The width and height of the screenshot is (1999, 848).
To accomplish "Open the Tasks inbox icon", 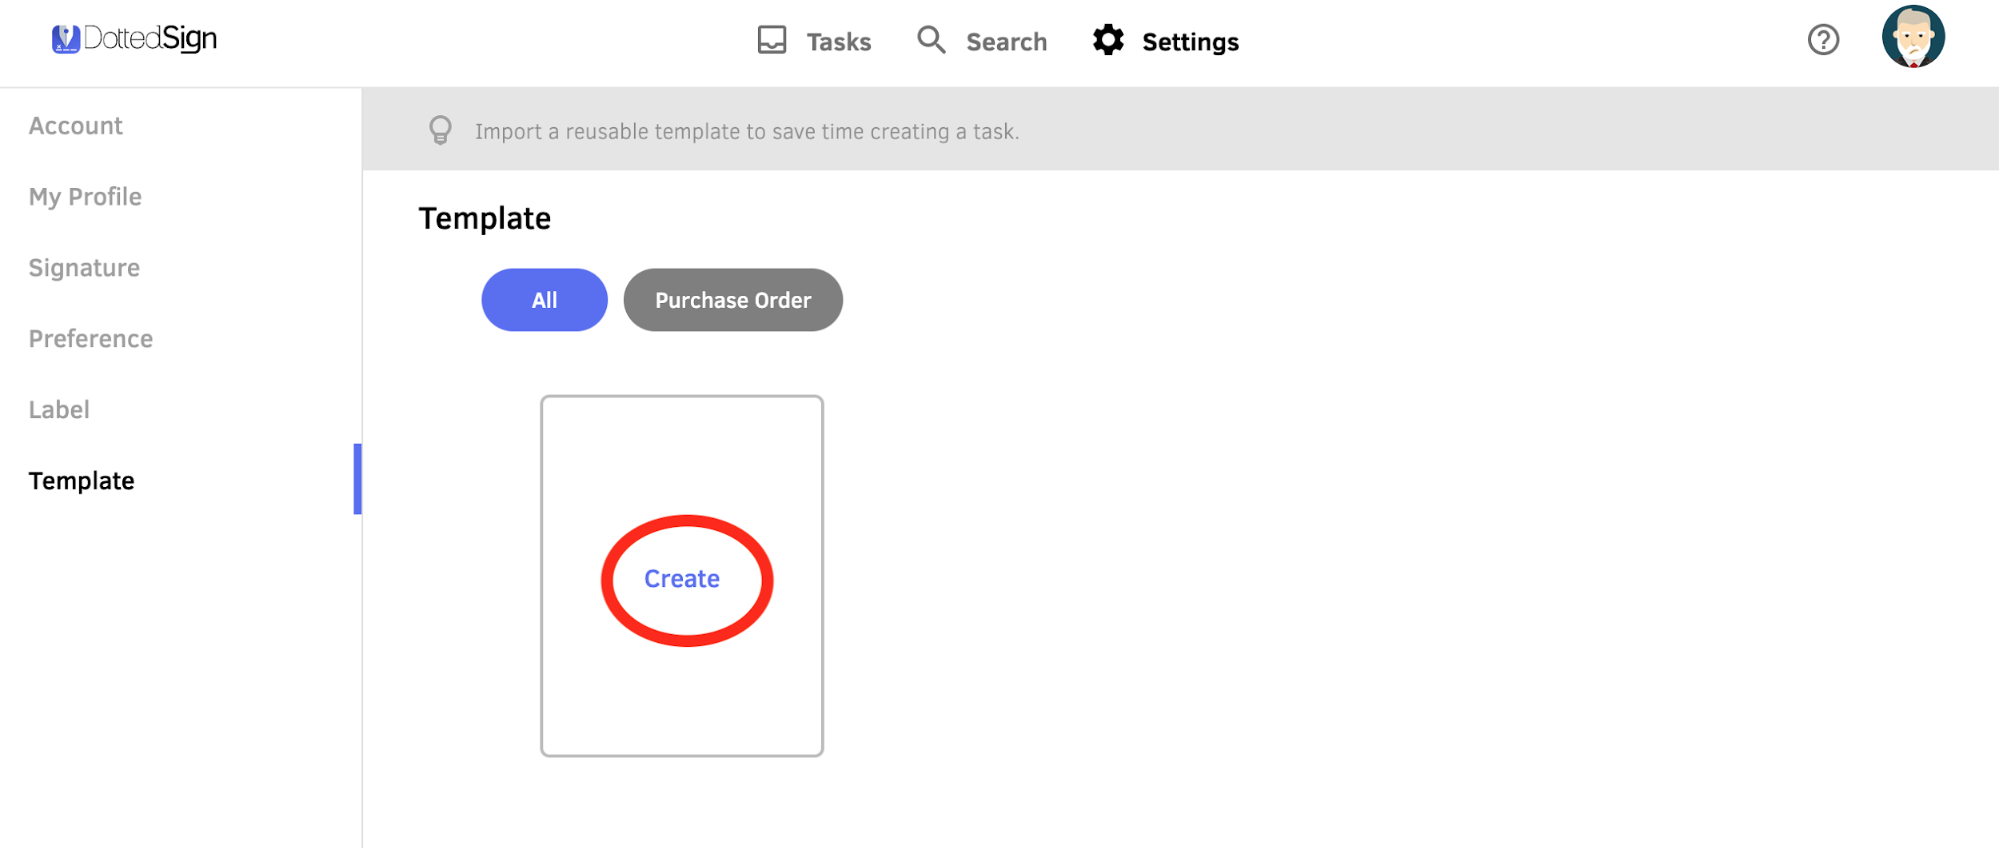I will point(772,40).
